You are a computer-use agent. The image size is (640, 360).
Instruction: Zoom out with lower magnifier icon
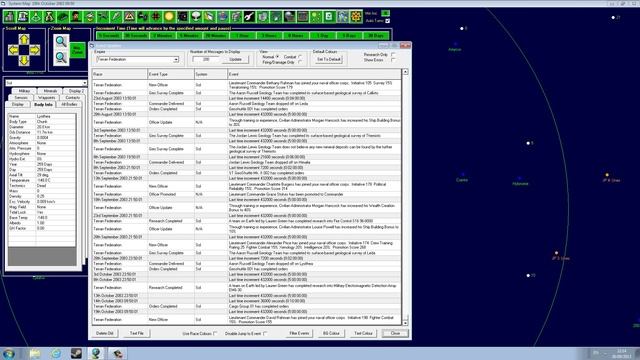coord(61,58)
